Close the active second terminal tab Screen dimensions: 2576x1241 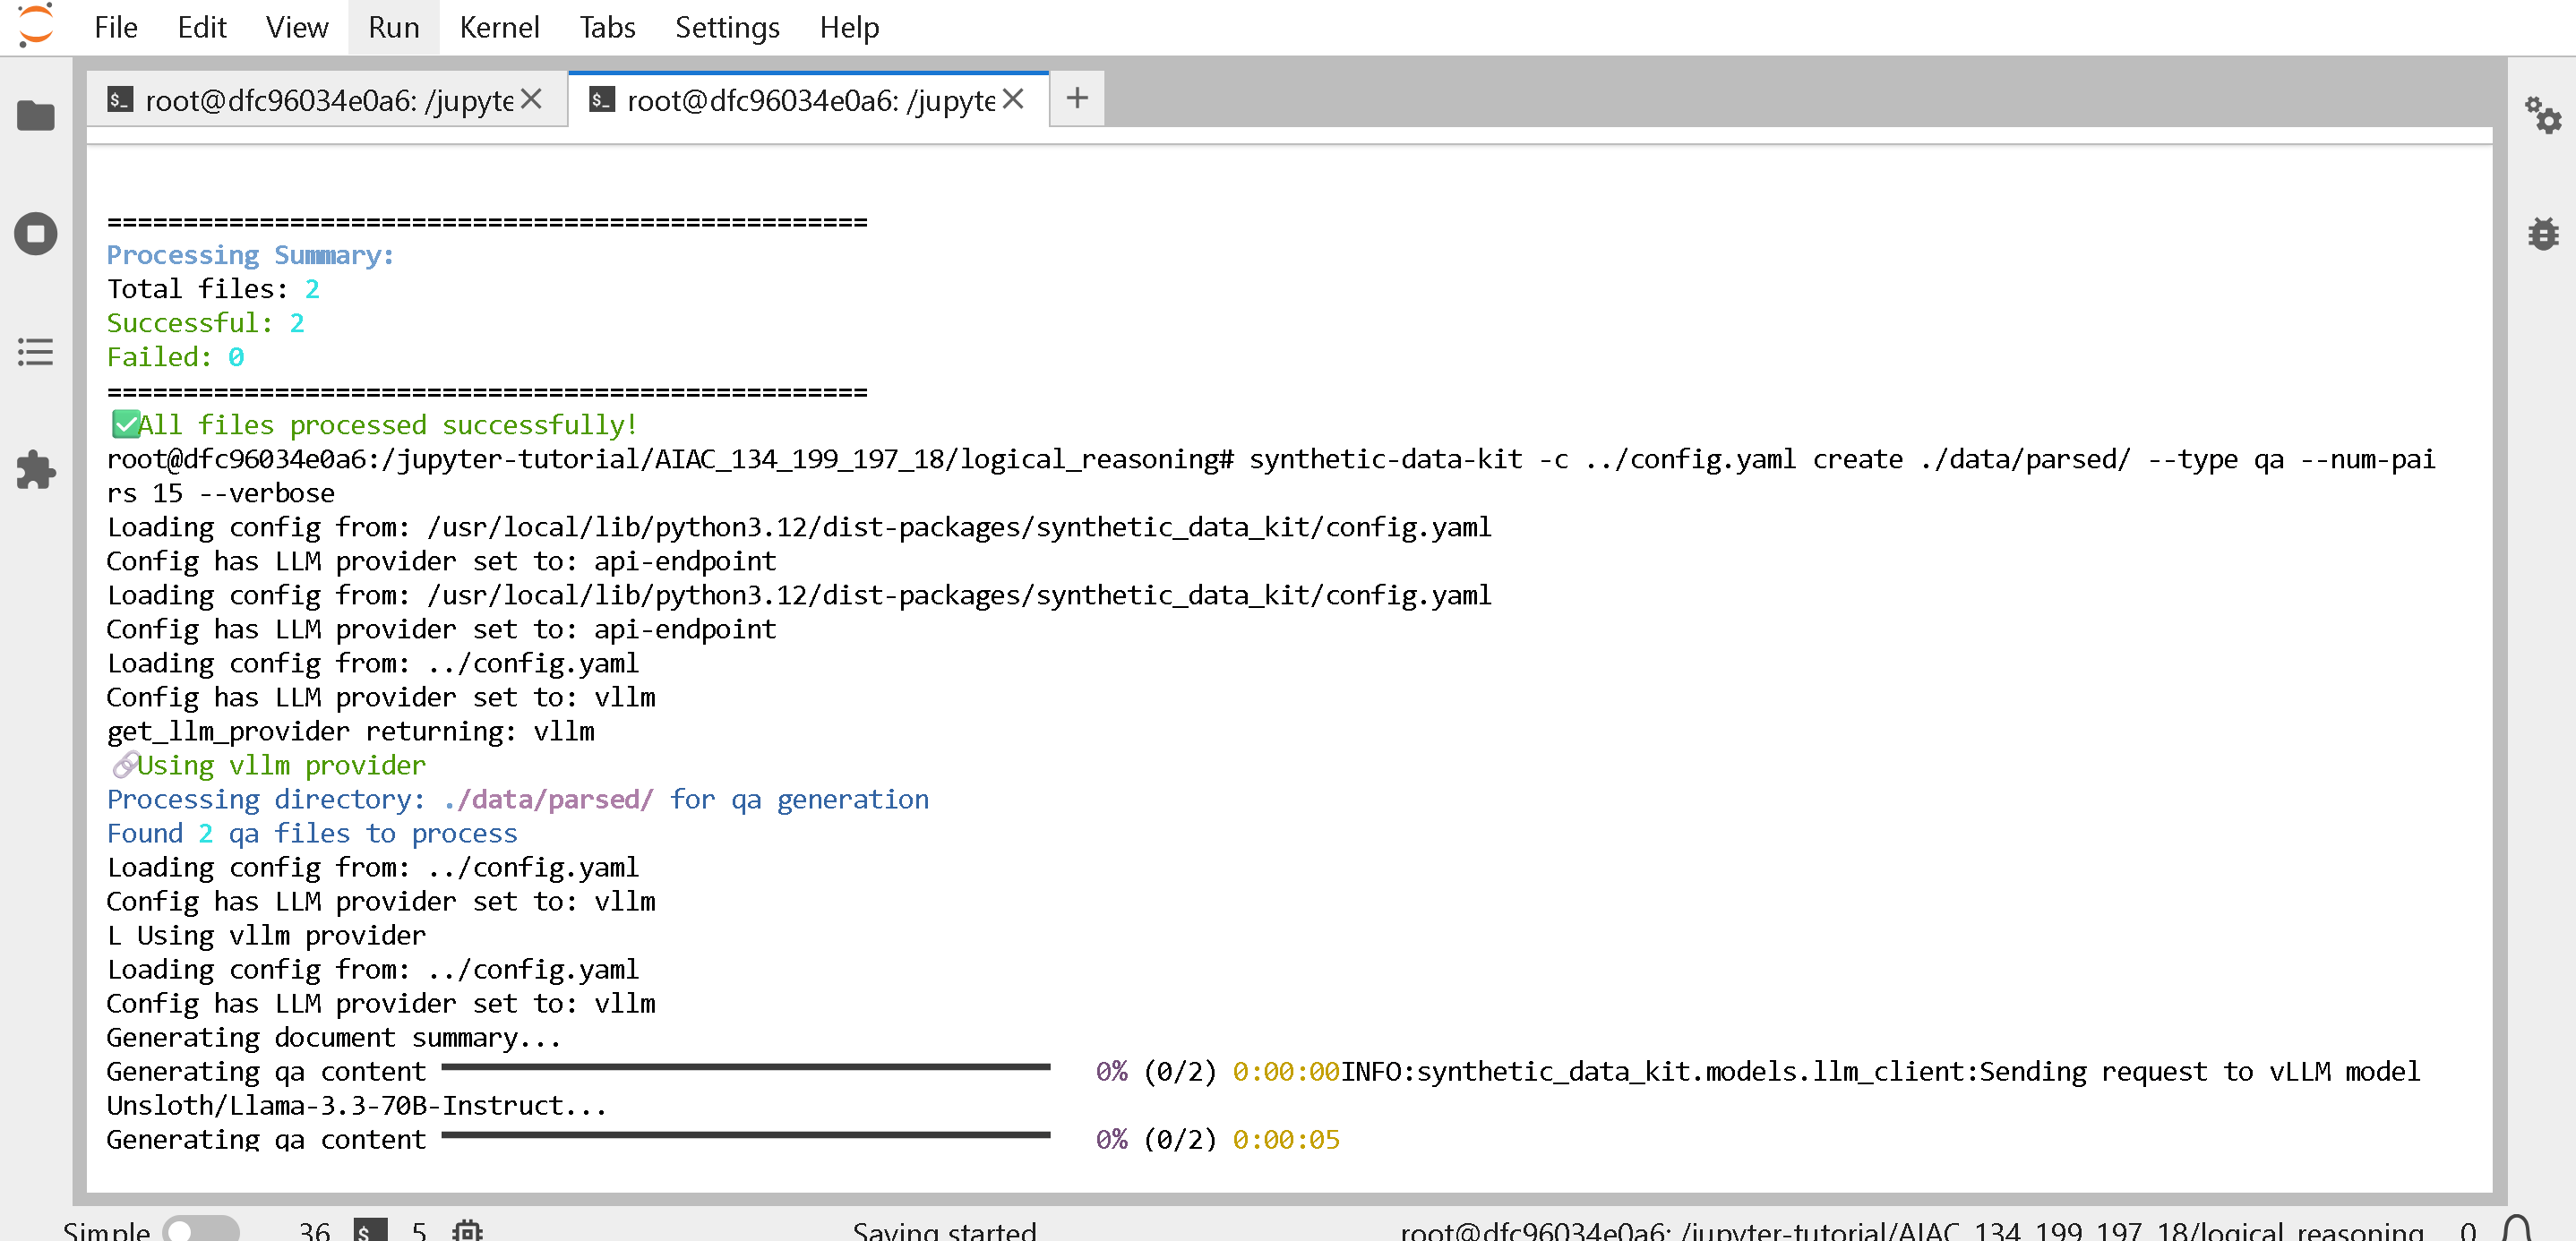(1013, 99)
